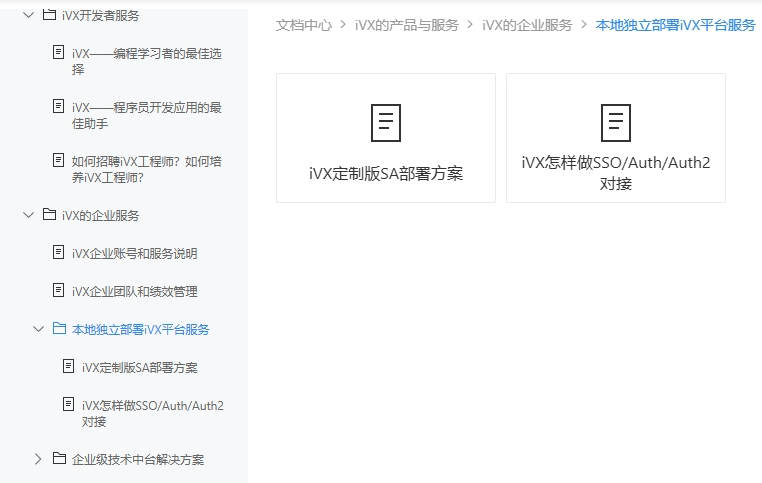Collapse the 本地独立部署iVX平台服务 chevron
The height and width of the screenshot is (483, 762).
[x=38, y=329]
